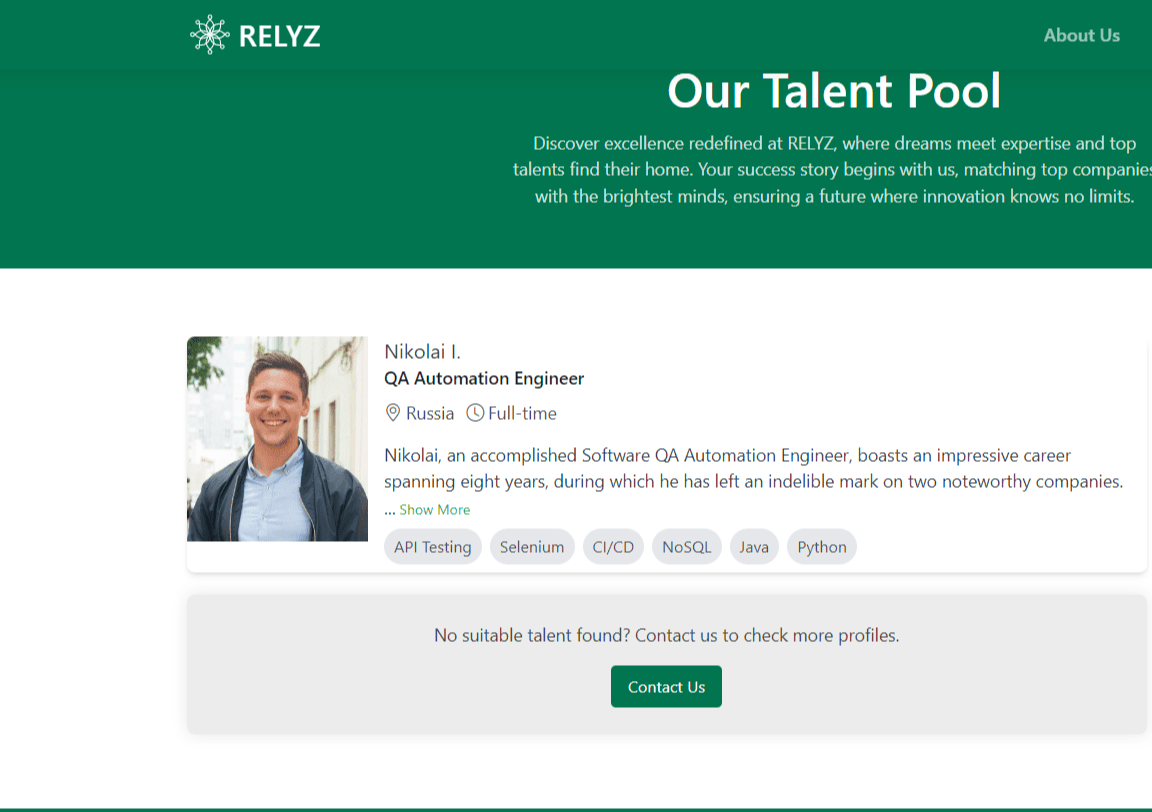Click the RELYZ brand name text
This screenshot has width=1152, height=812.
(x=280, y=37)
